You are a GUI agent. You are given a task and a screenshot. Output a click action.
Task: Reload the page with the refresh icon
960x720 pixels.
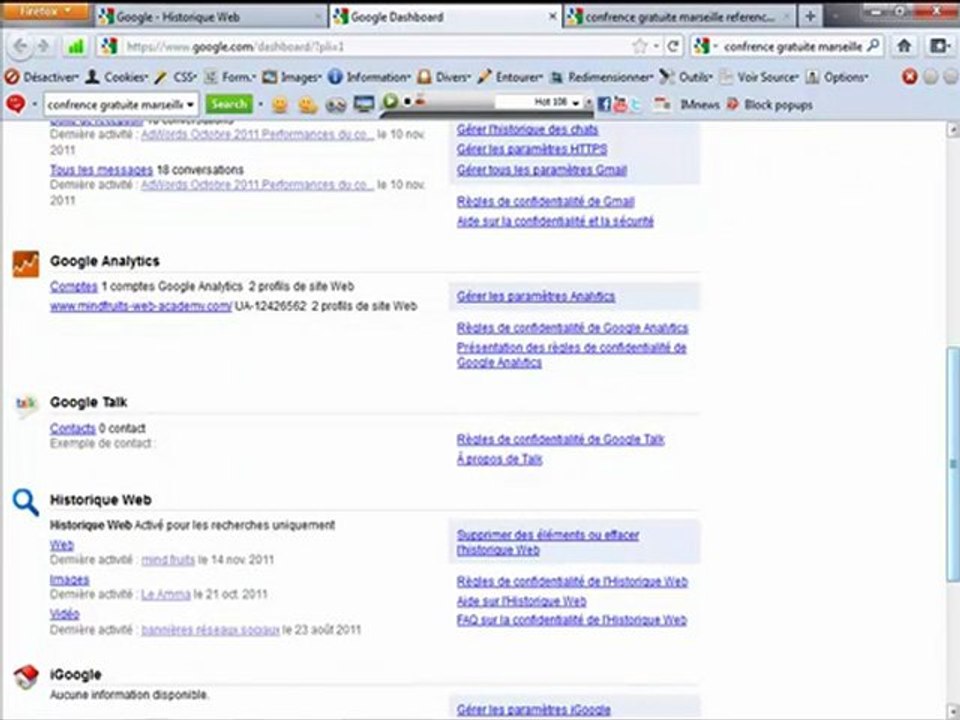[673, 47]
